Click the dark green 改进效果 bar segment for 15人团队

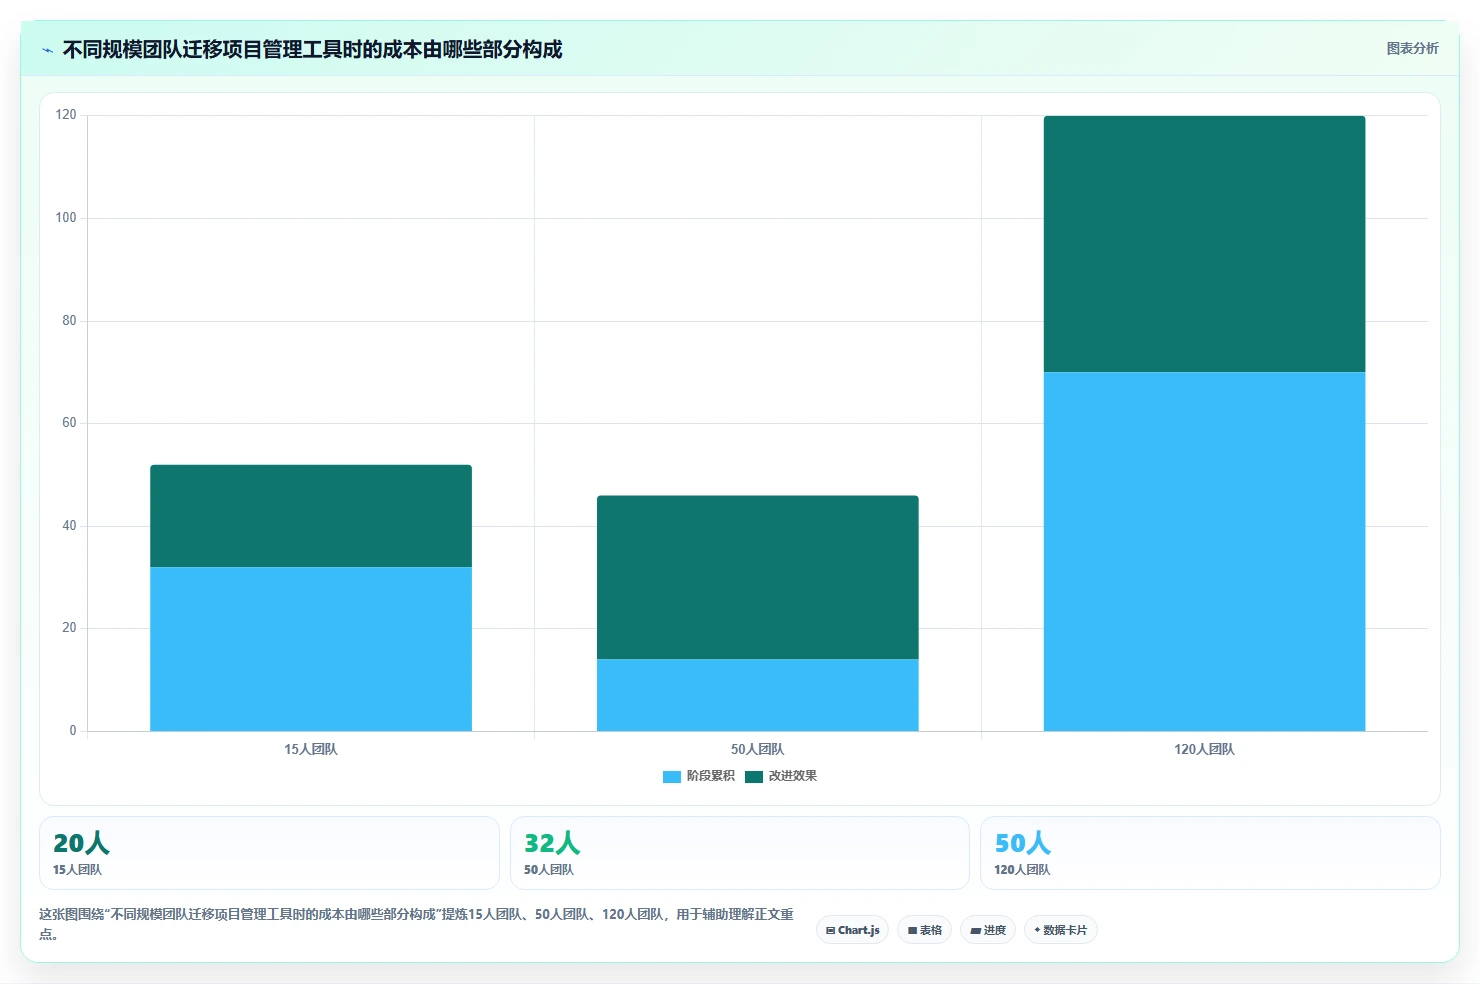(311, 516)
